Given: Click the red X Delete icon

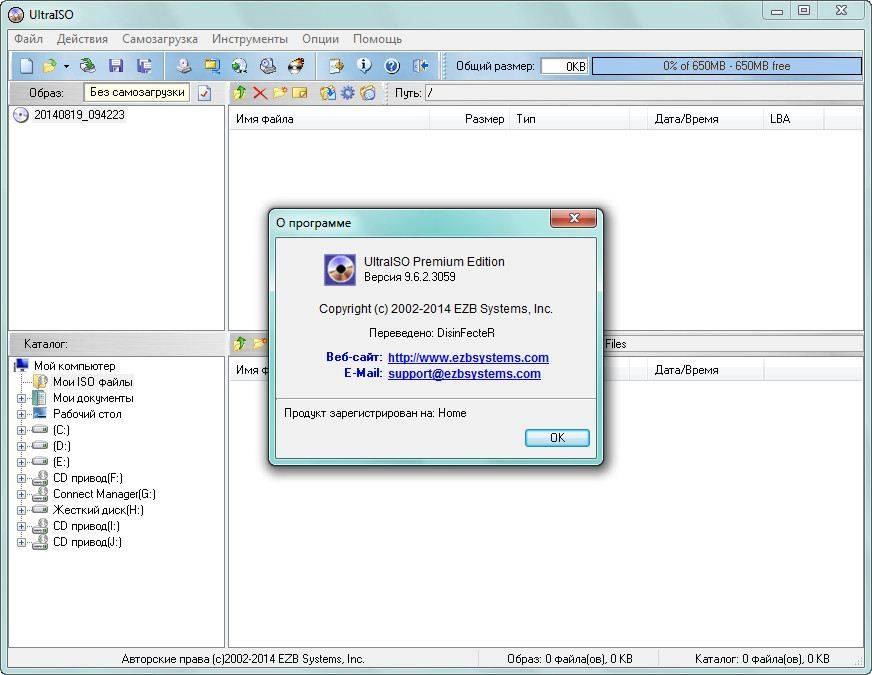Looking at the screenshot, I should coord(260,93).
